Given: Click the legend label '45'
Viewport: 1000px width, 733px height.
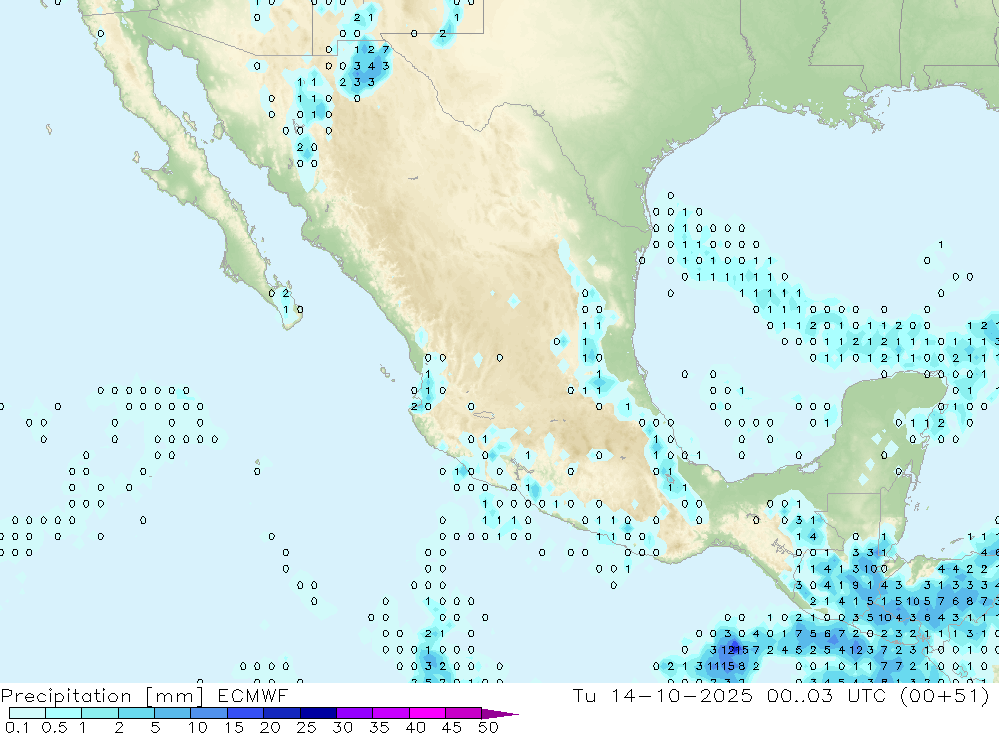Looking at the screenshot, I should click(452, 727).
